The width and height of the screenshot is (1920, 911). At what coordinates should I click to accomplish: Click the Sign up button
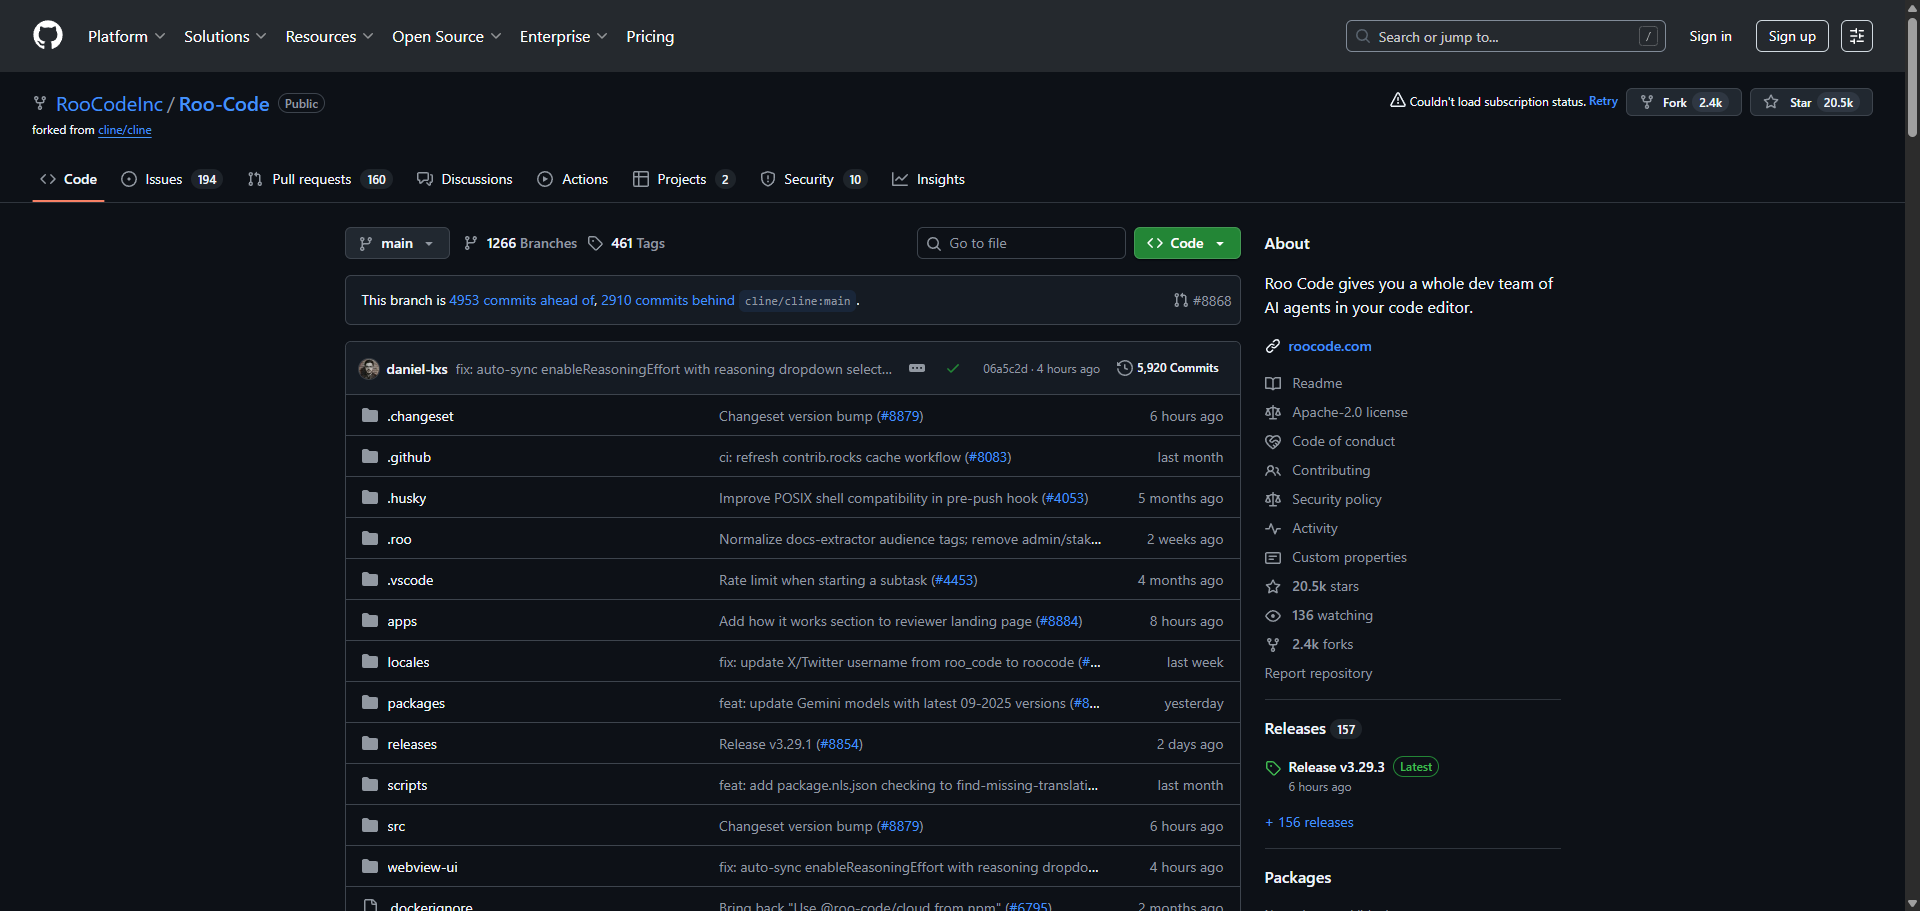point(1791,36)
